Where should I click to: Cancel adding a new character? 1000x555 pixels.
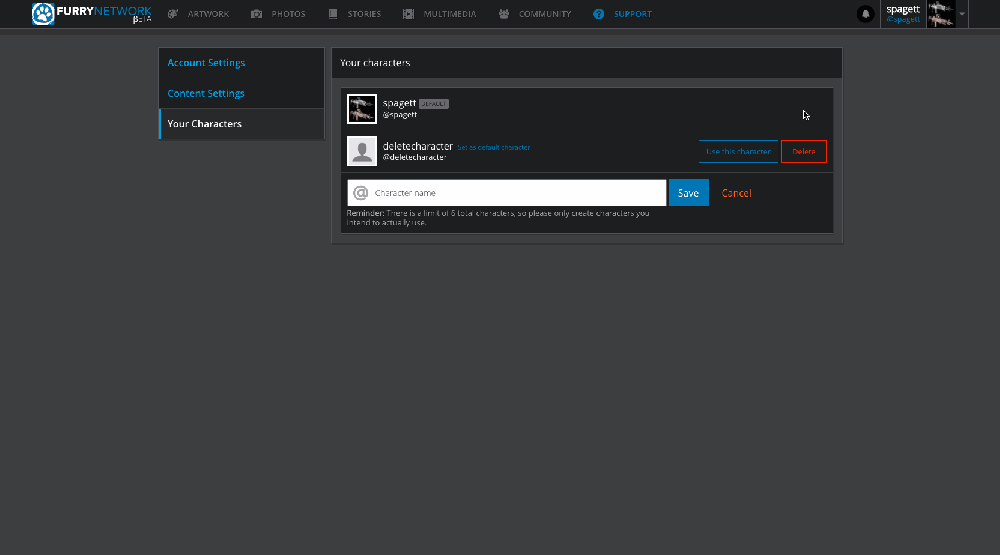[x=736, y=193]
